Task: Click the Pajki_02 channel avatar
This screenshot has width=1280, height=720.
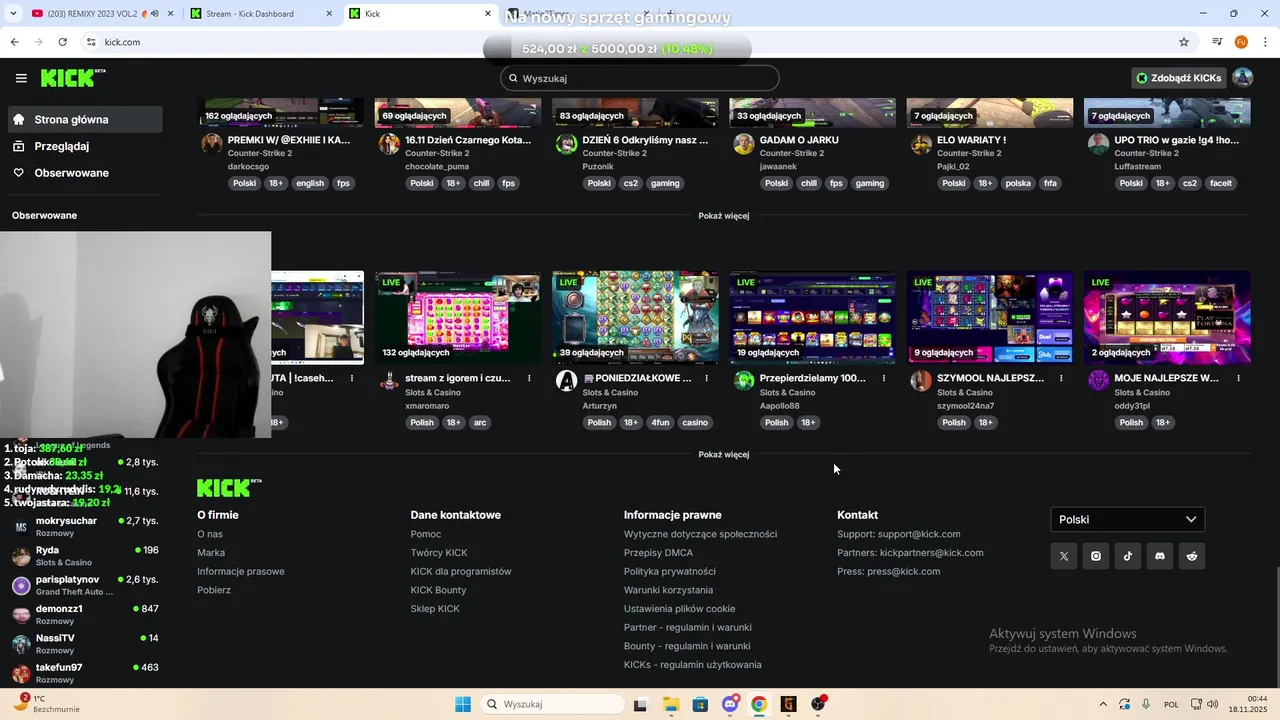Action: click(x=921, y=143)
